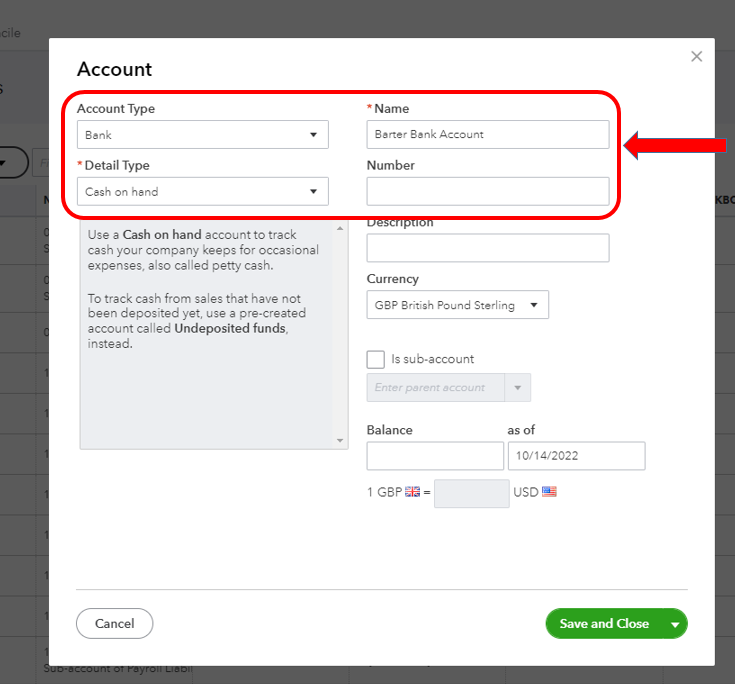Click Save and Close button
735x684 pixels.
click(604, 624)
